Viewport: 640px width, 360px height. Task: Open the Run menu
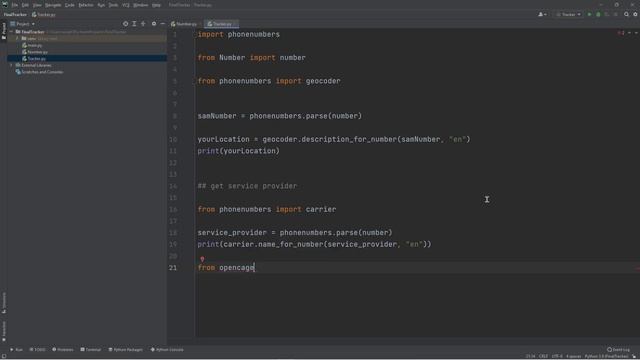pyautogui.click(x=101, y=5)
